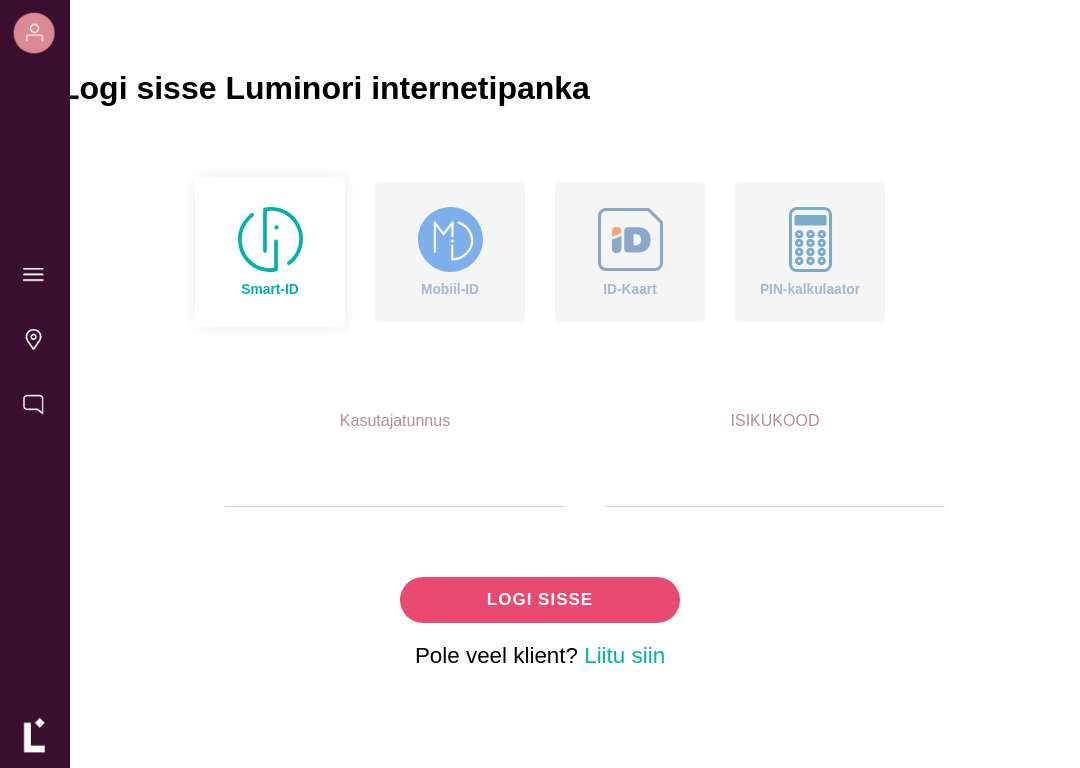The image size is (1080, 768).
Task: Click the location pin icon
Action: point(33,339)
